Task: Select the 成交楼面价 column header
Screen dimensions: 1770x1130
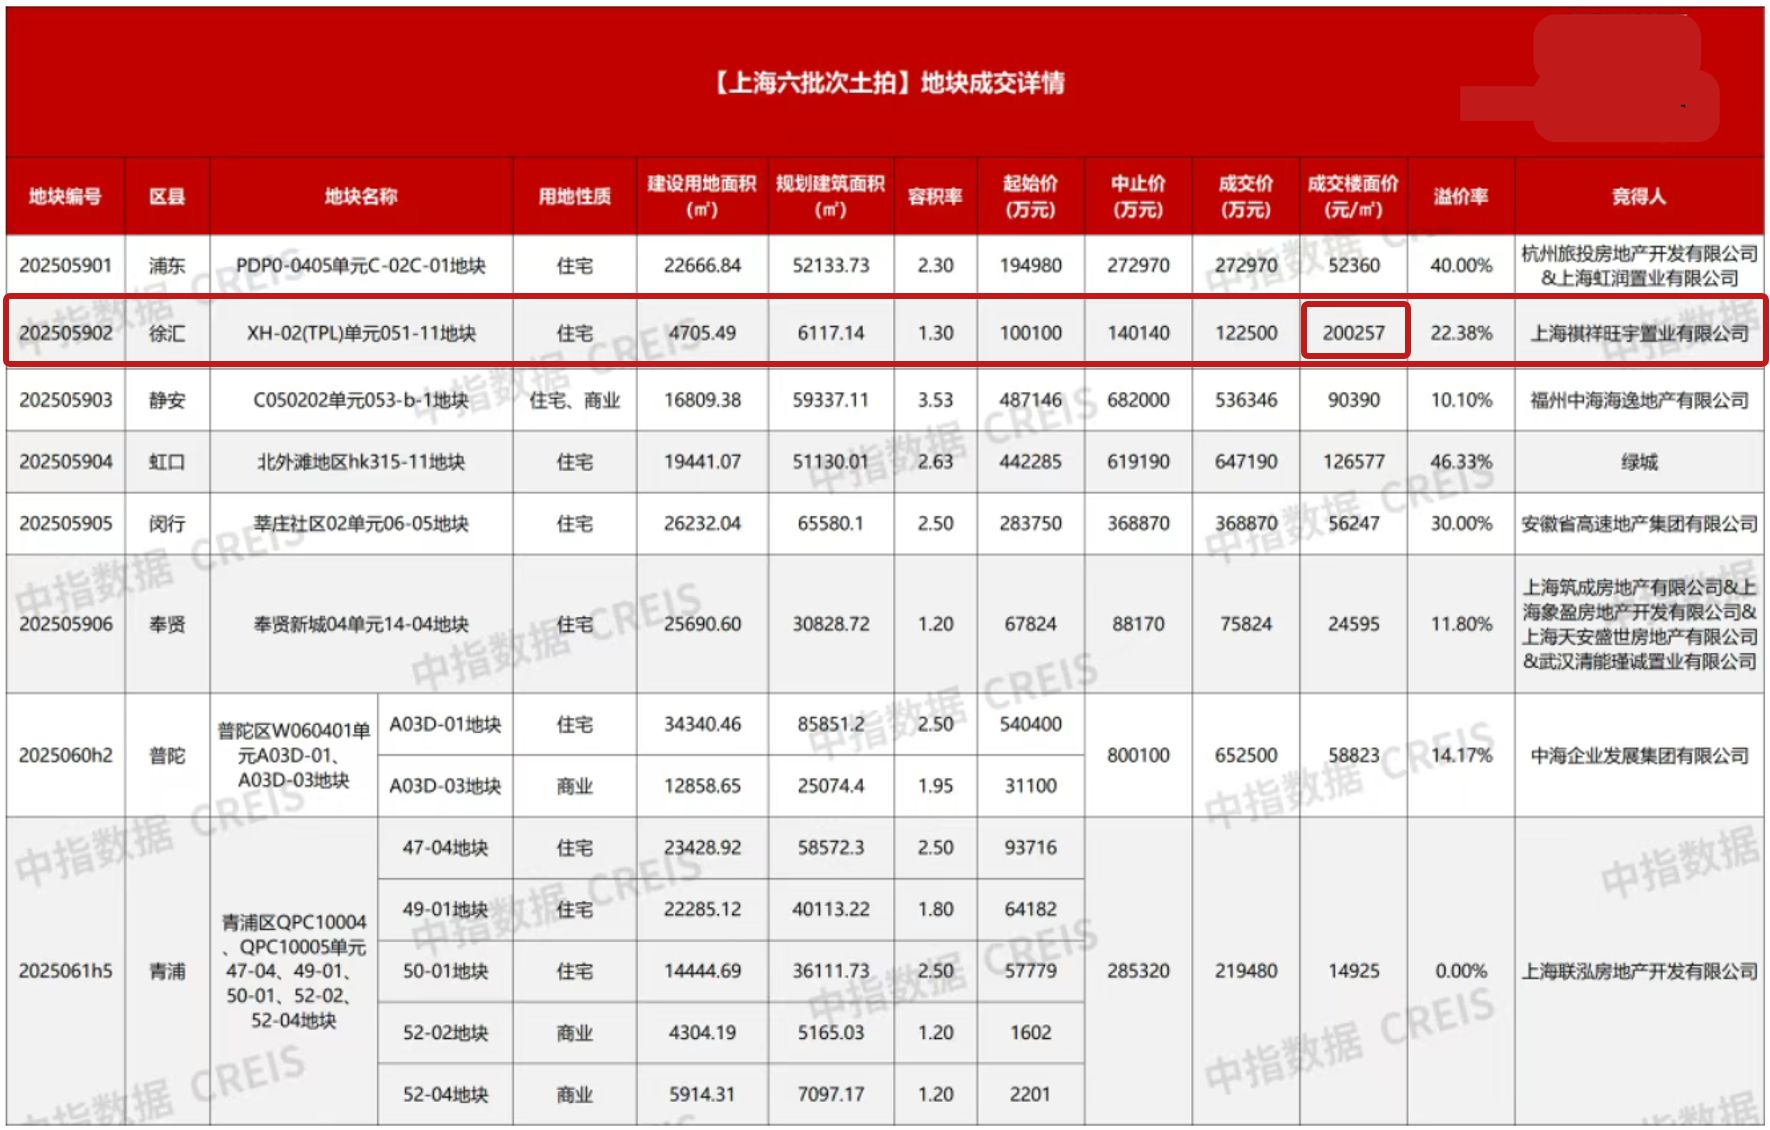Action: pos(1353,196)
